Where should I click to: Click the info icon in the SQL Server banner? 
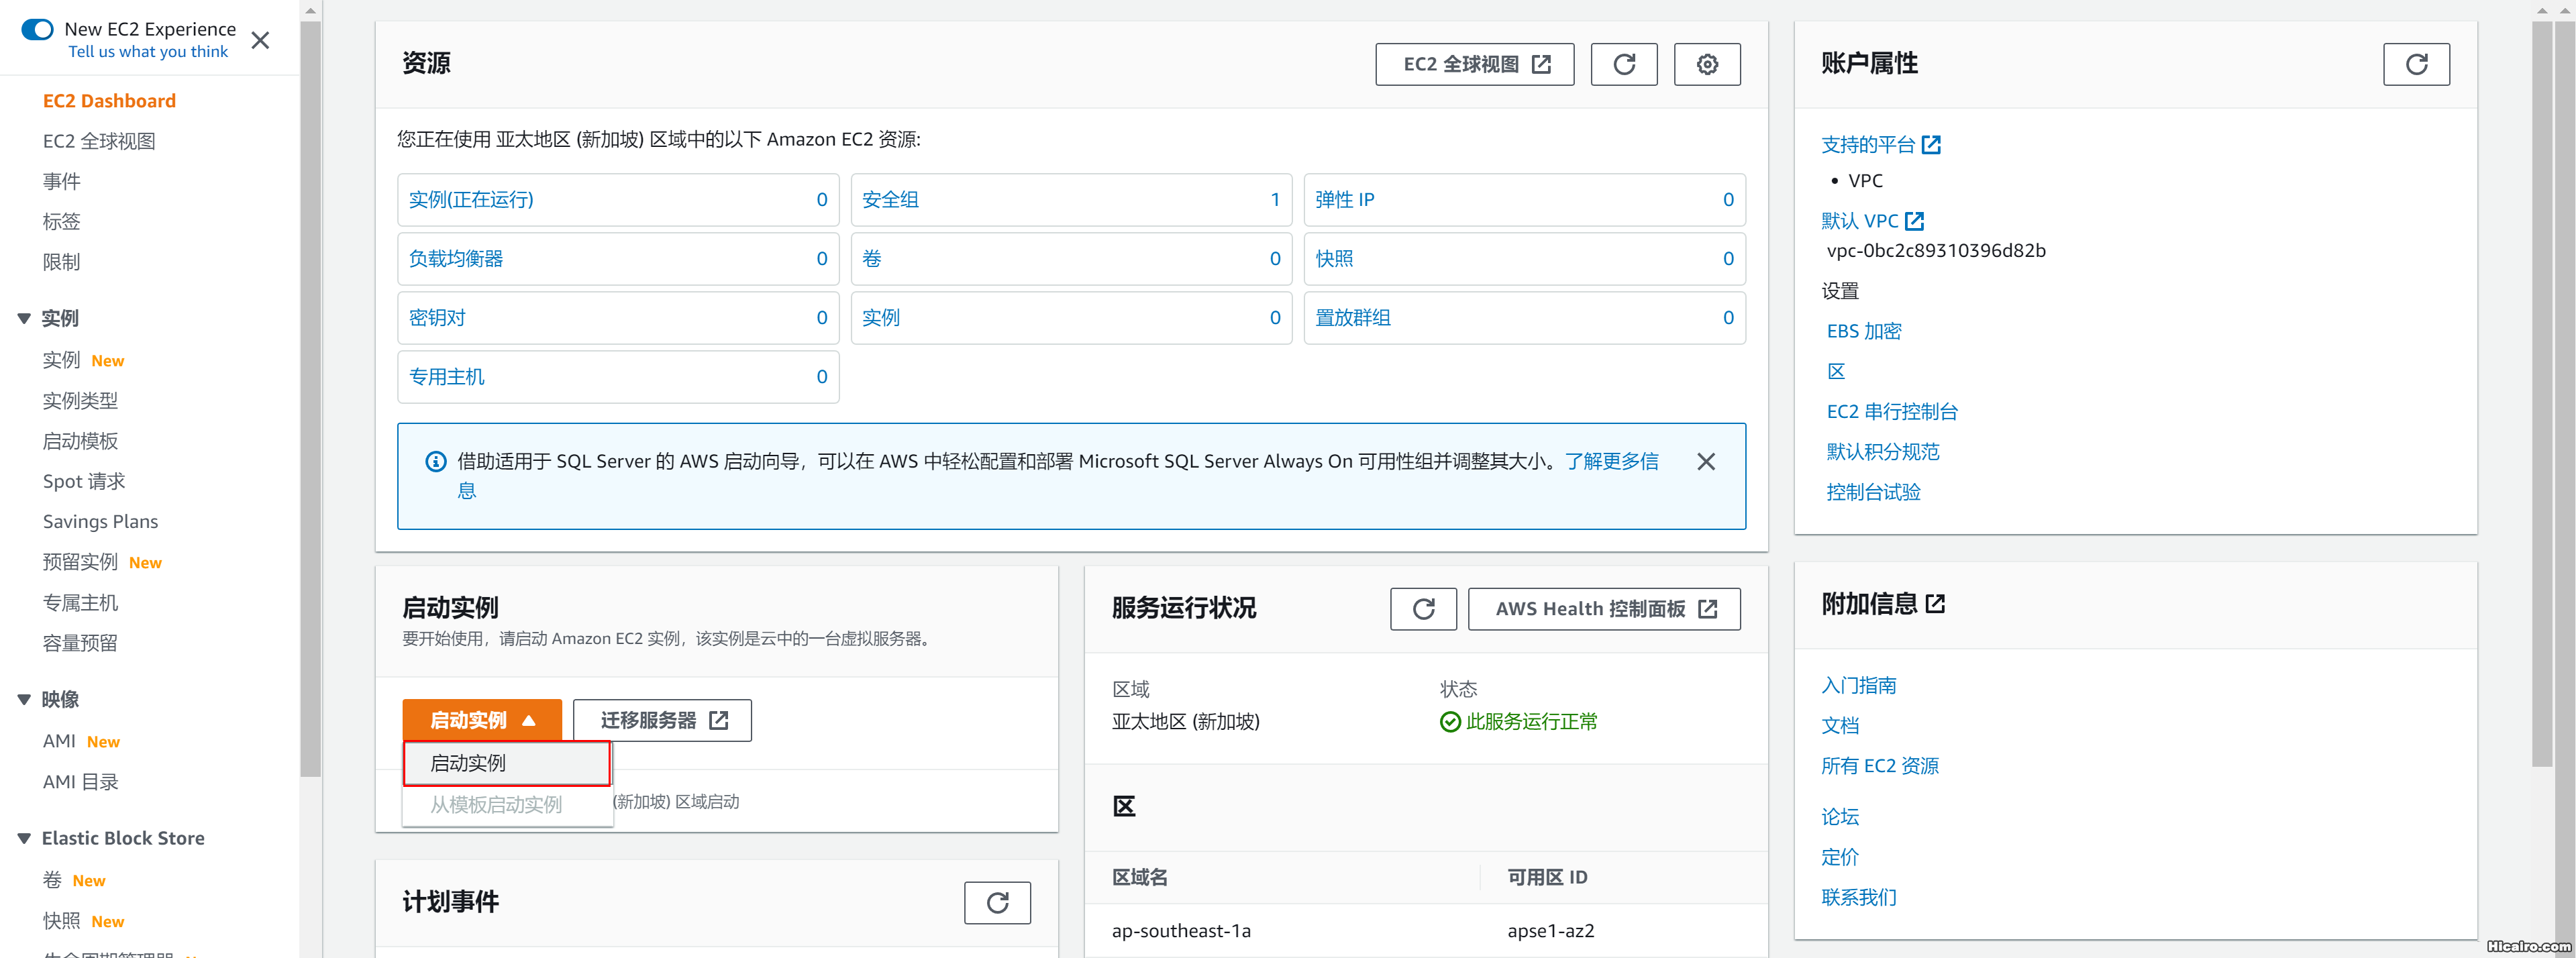pos(435,461)
